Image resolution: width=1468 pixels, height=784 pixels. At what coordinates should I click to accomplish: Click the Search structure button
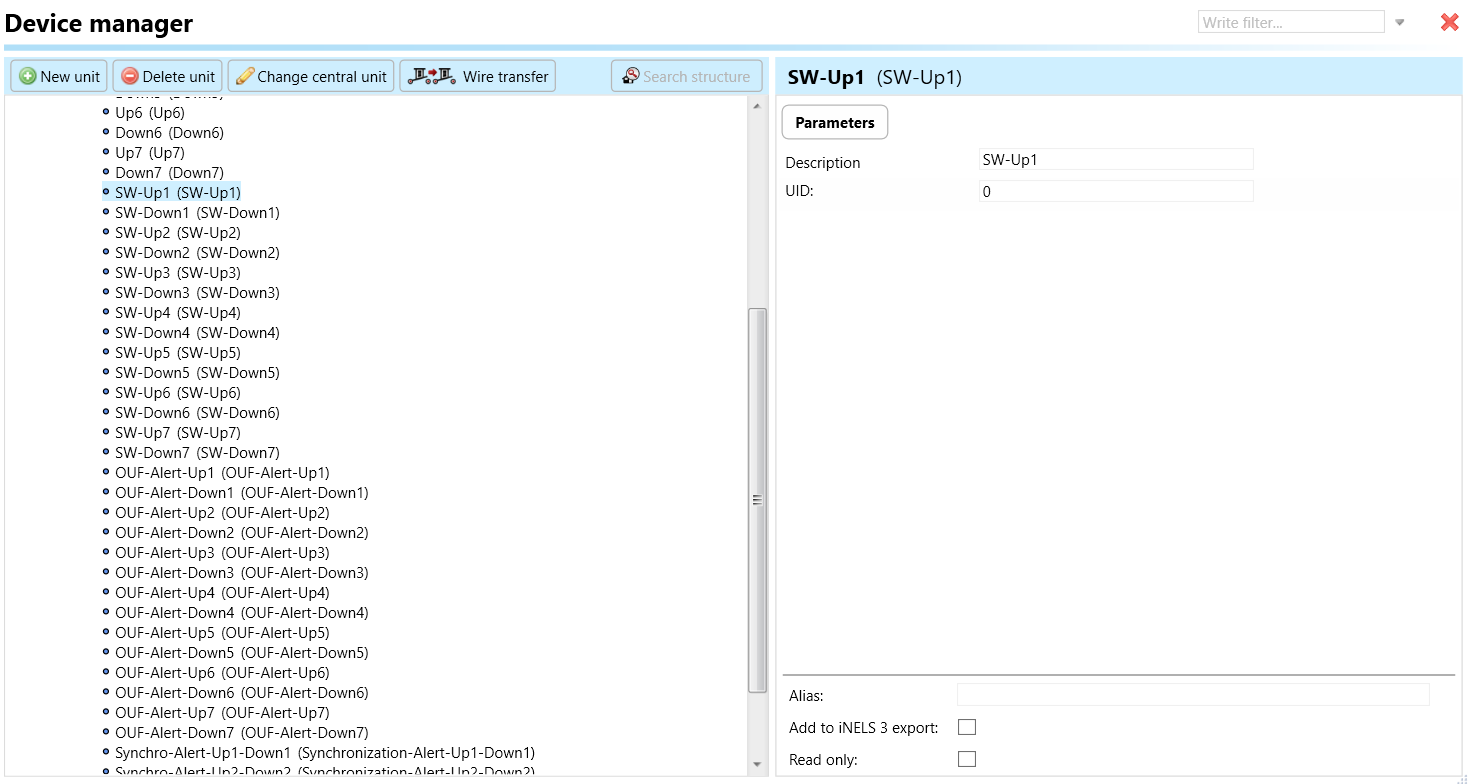[686, 77]
